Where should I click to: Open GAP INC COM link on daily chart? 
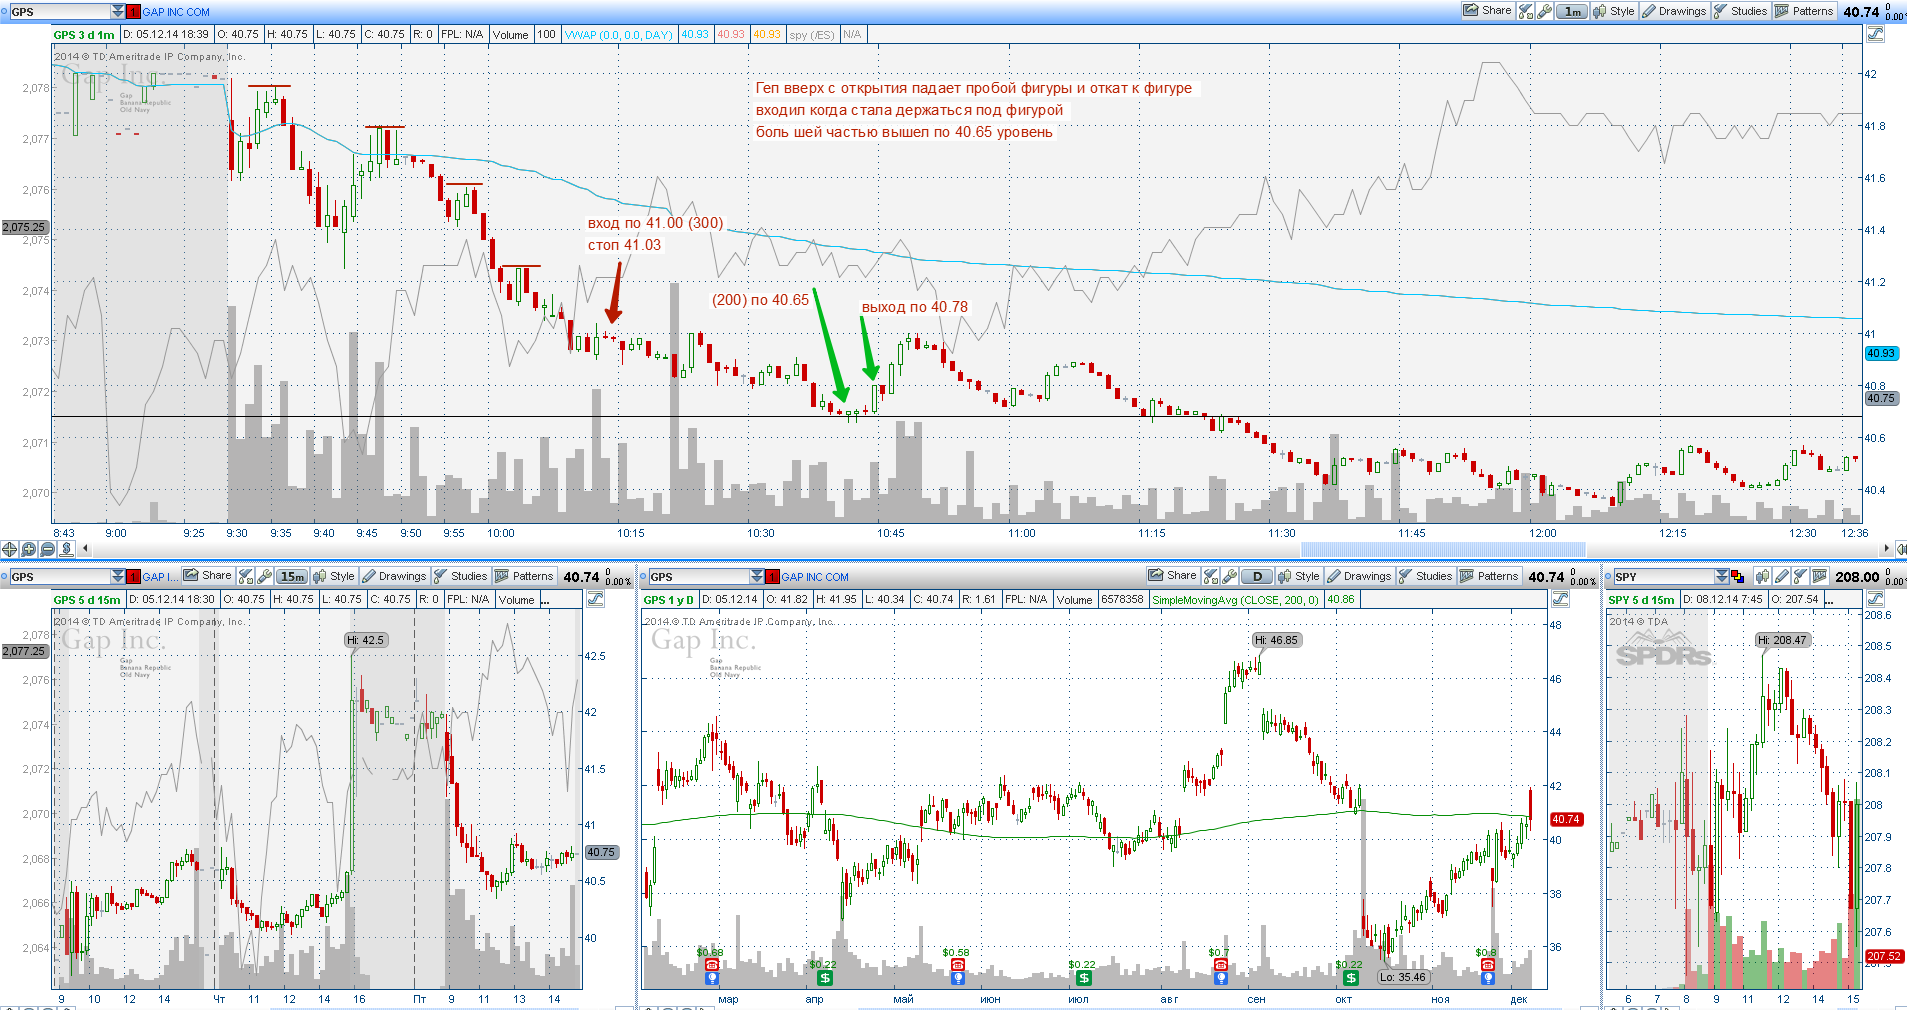815,577
